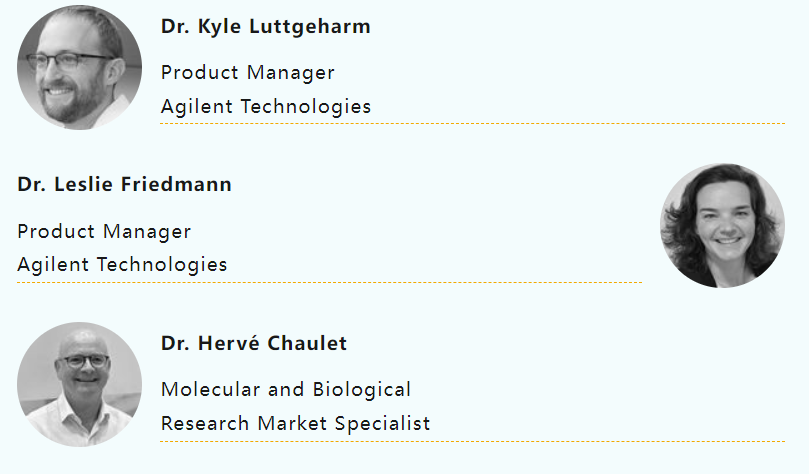
Task: Click the dotted divider below Hervé Chaulet's entry
Action: (472, 440)
